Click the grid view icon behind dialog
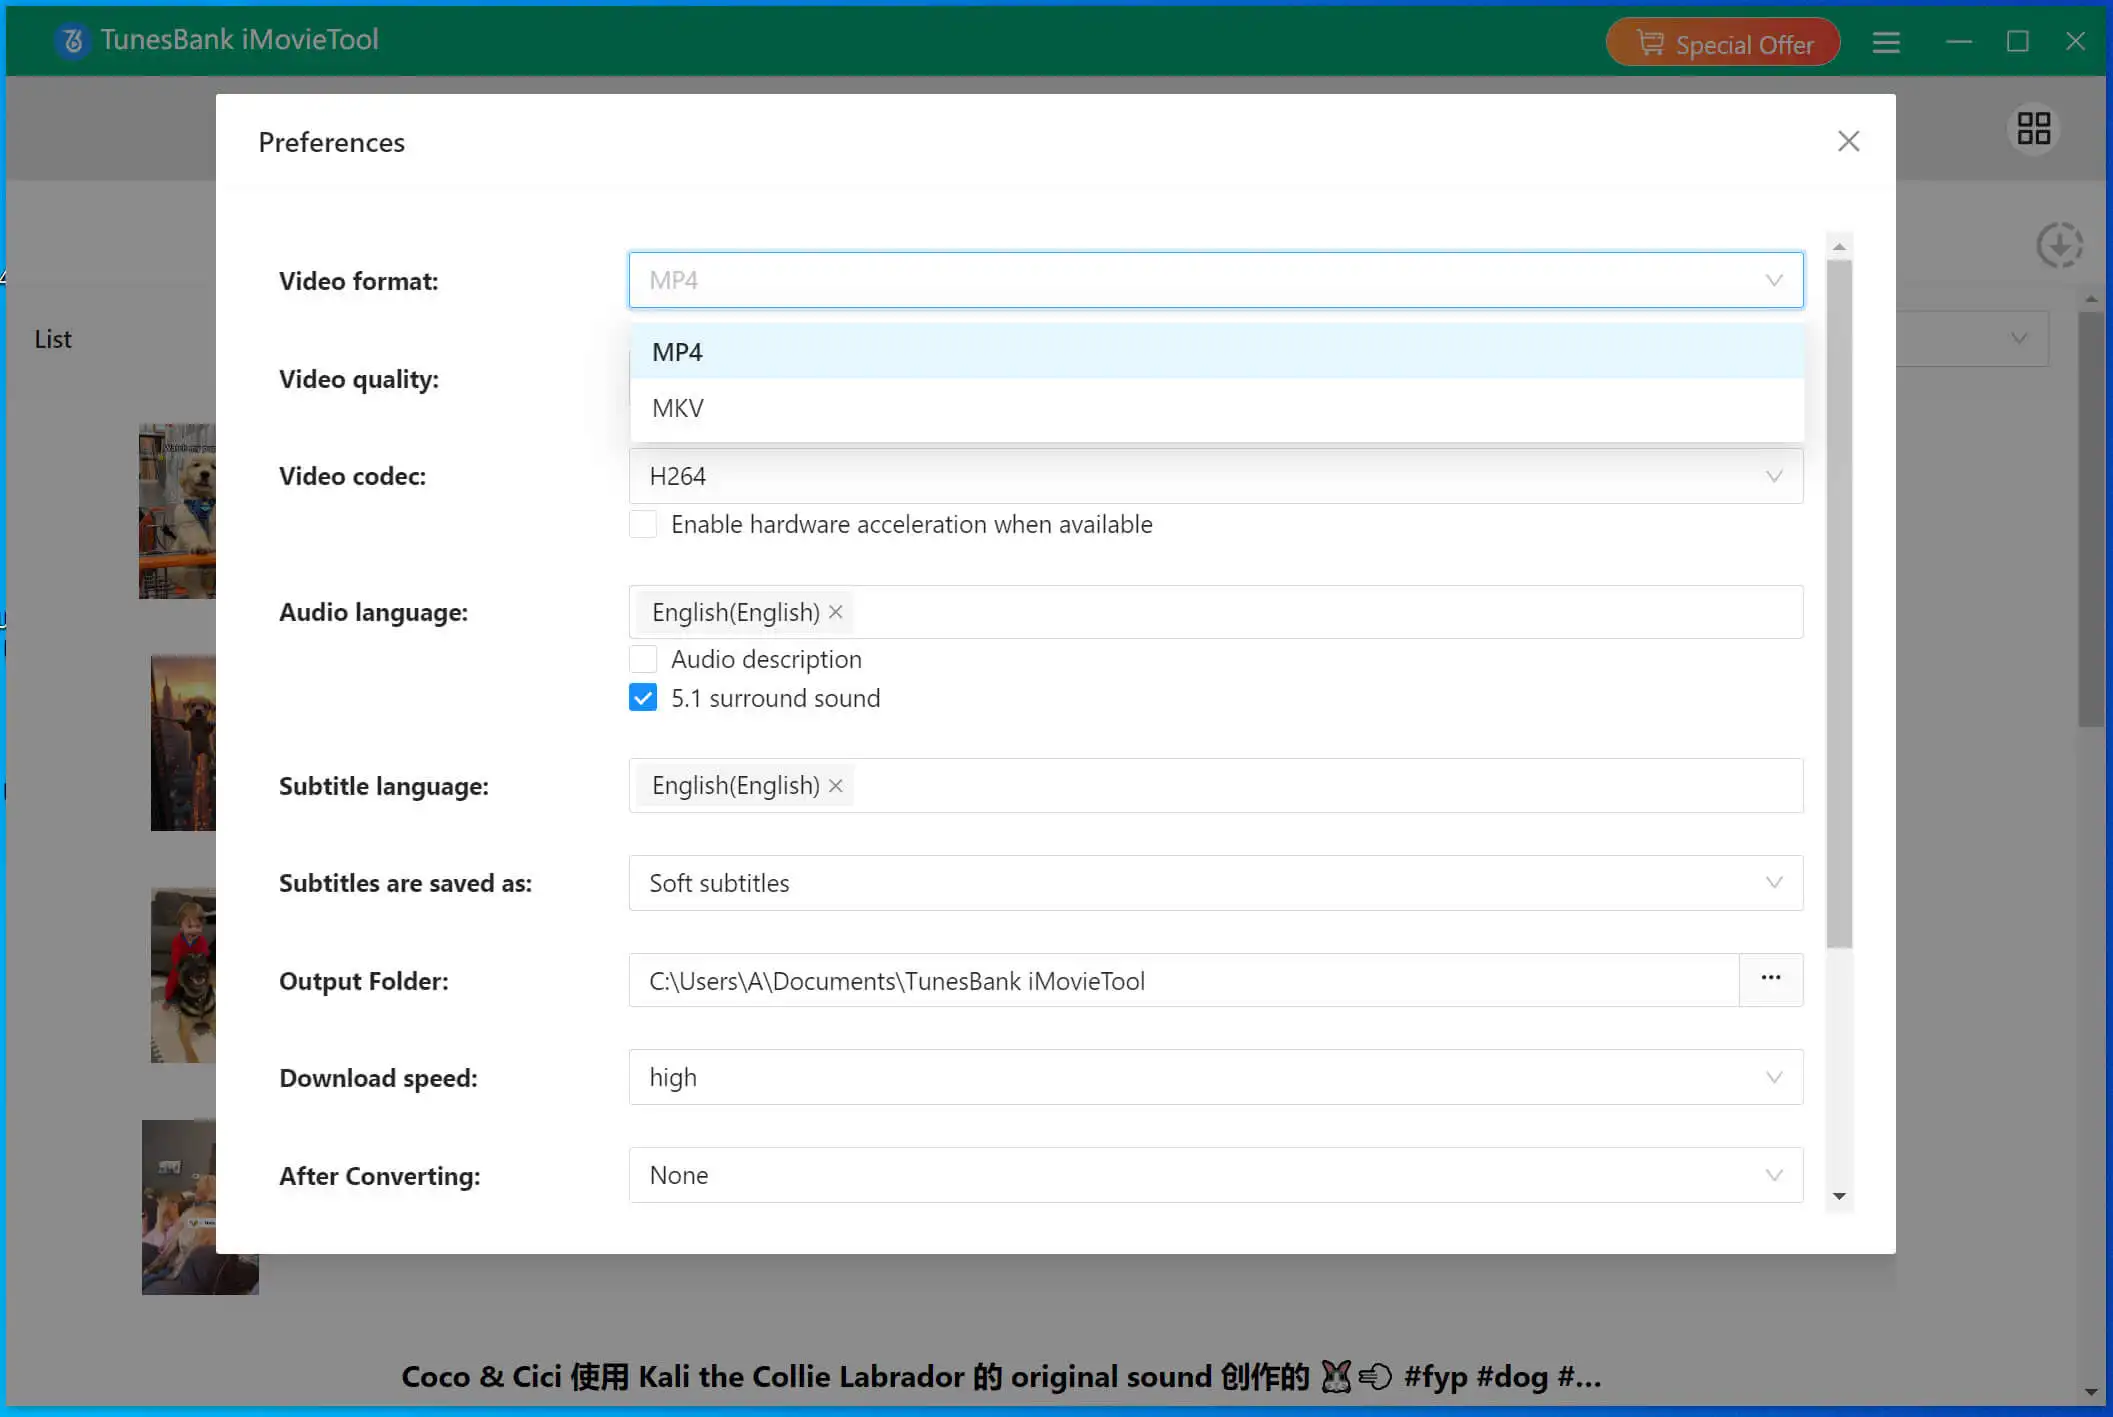Viewport: 2113px width, 1417px height. pyautogui.click(x=2033, y=128)
